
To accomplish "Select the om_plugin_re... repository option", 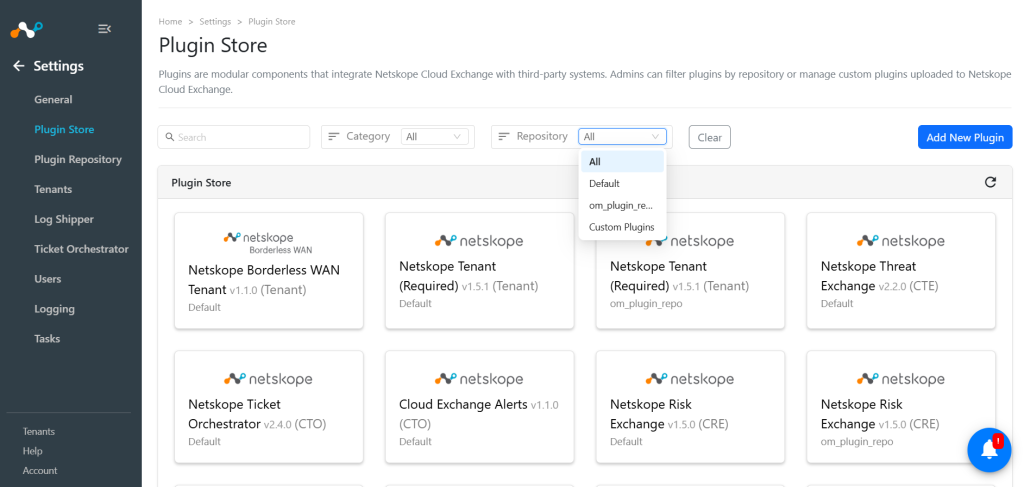I will click(622, 206).
